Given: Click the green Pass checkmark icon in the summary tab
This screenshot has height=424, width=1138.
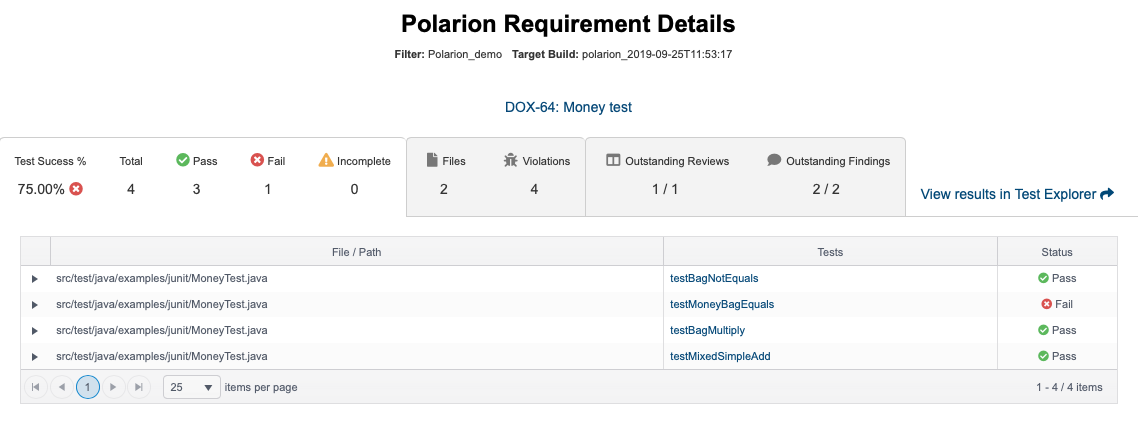Looking at the screenshot, I should coord(183,160).
